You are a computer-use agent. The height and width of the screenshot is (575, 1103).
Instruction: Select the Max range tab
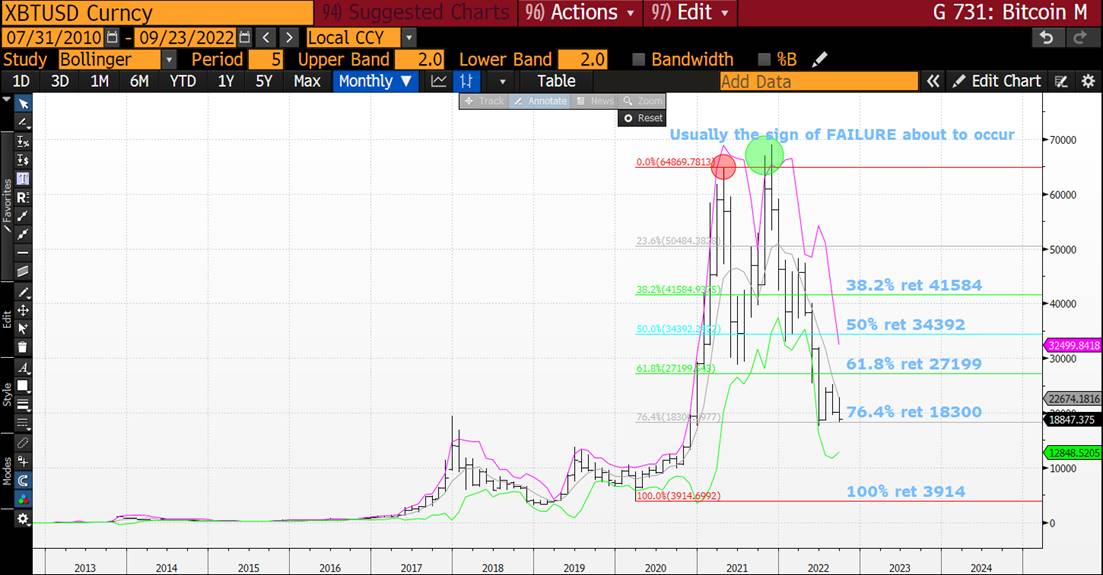(307, 81)
